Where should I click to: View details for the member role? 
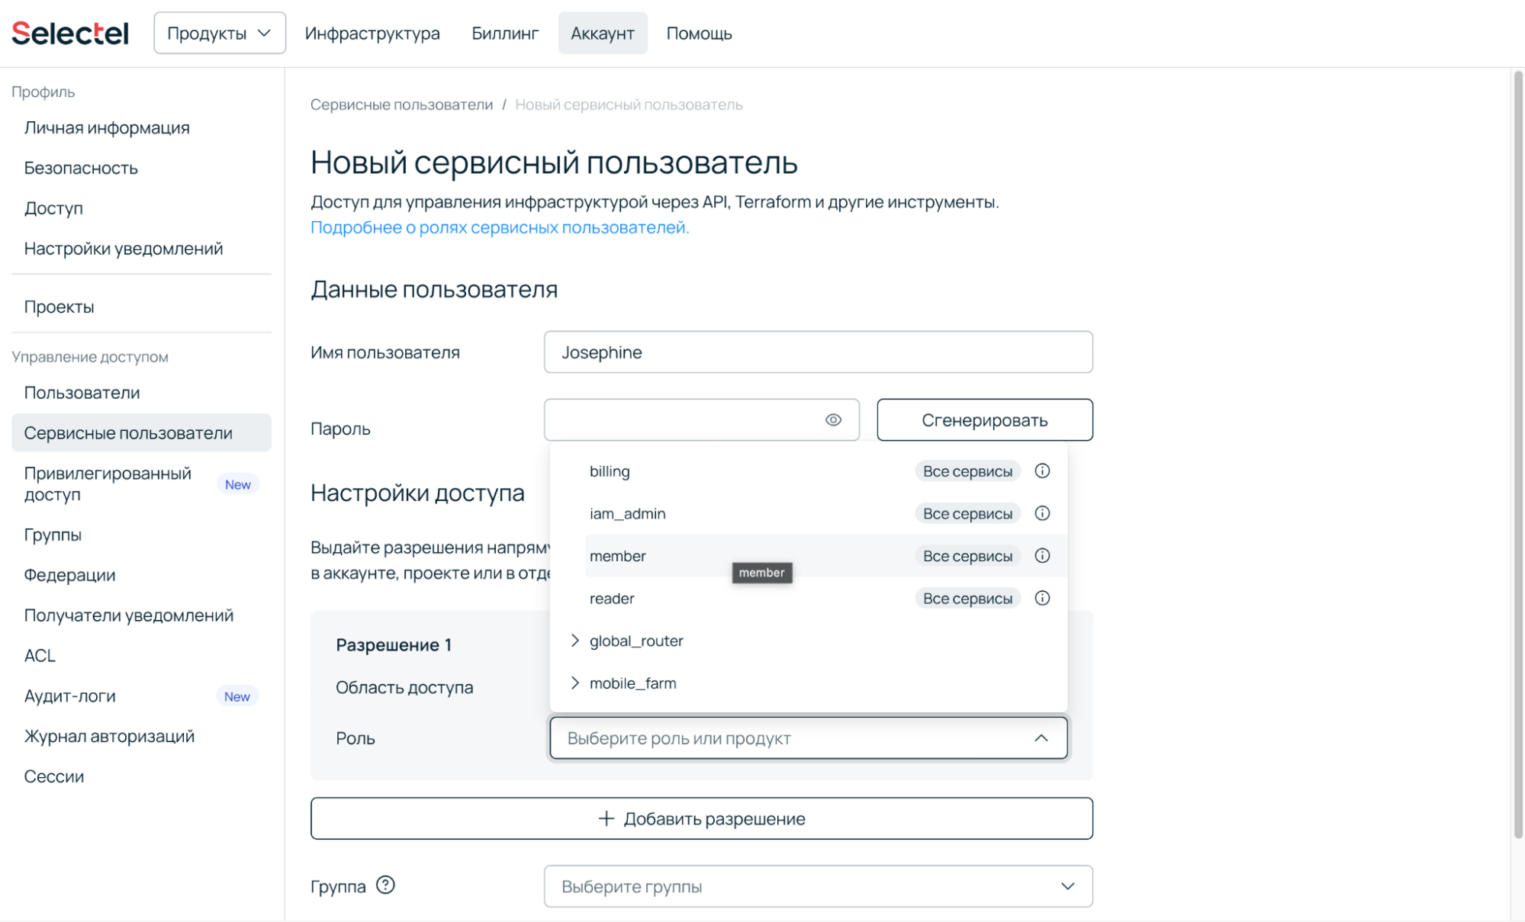click(x=1042, y=555)
